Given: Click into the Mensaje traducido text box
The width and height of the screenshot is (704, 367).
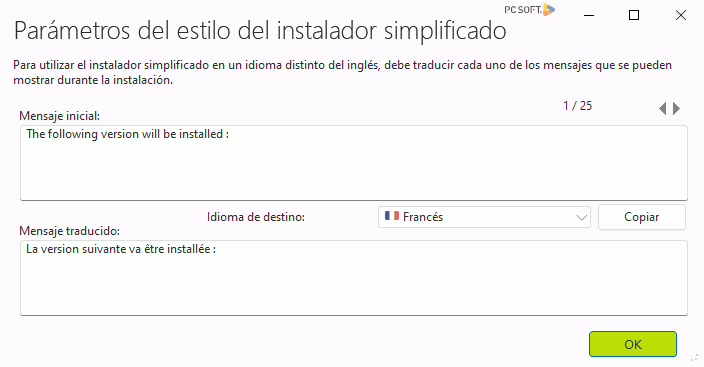Looking at the screenshot, I should click(354, 278).
